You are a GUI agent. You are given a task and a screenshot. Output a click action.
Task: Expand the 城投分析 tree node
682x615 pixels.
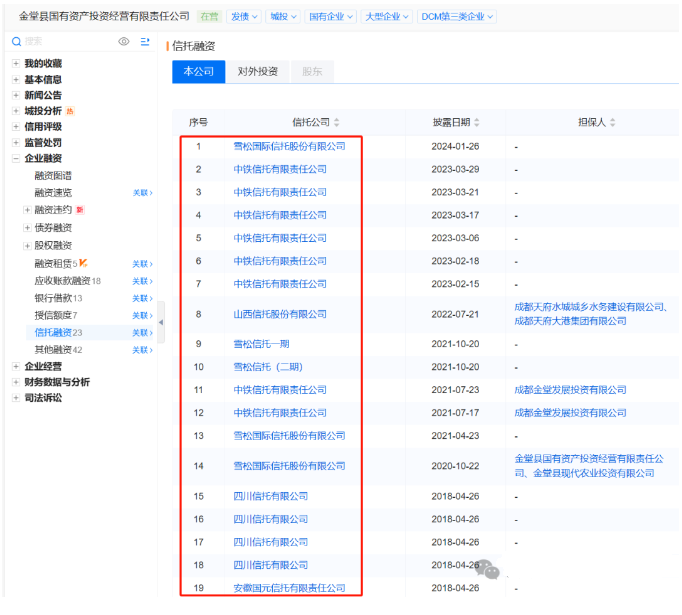pyautogui.click(x=16, y=111)
